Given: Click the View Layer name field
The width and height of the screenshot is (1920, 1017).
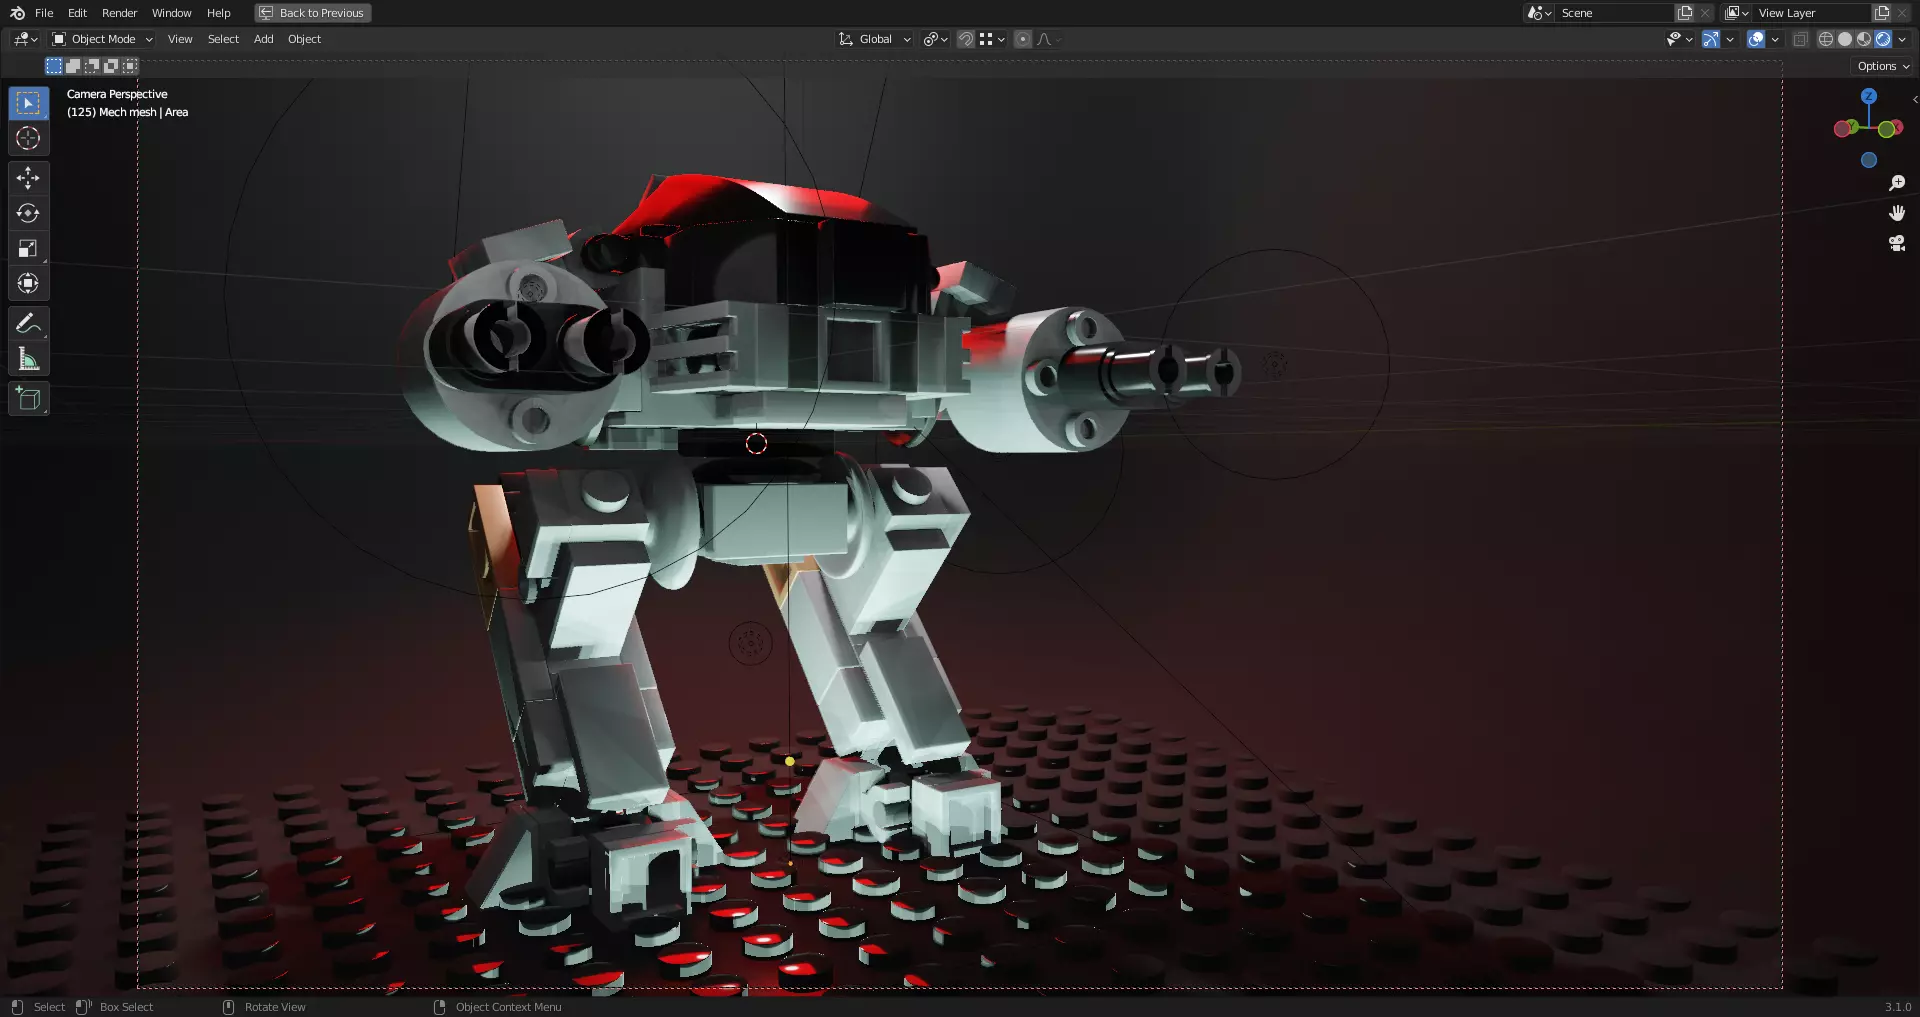Looking at the screenshot, I should [x=1811, y=13].
